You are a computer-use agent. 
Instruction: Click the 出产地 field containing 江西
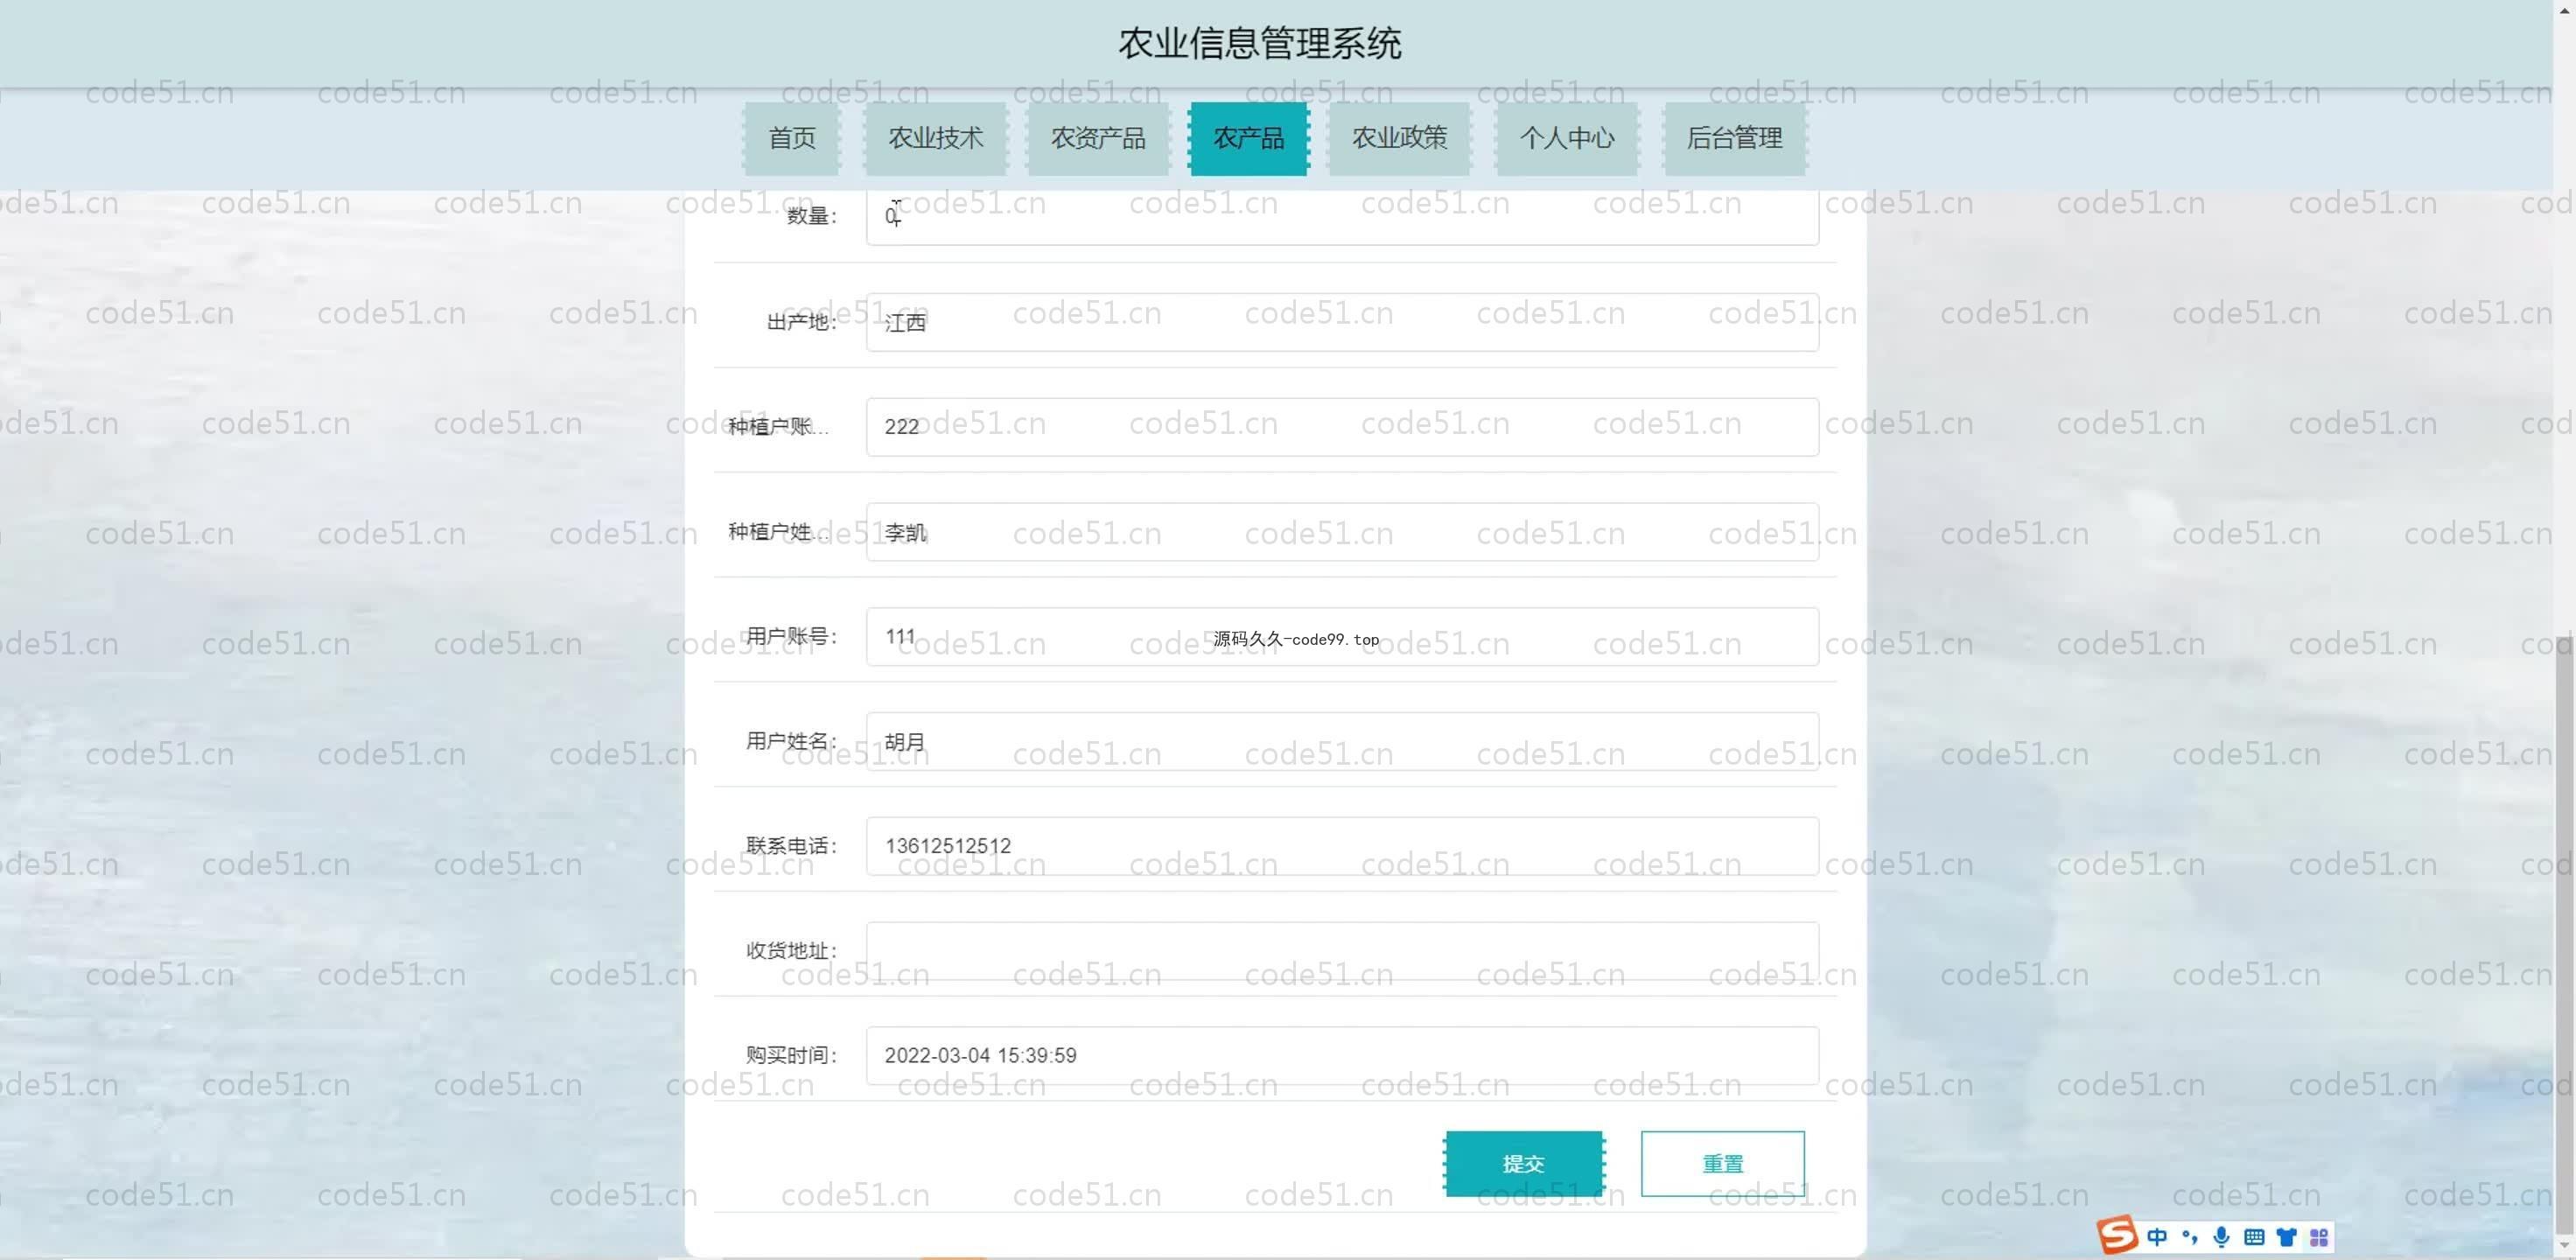1342,322
